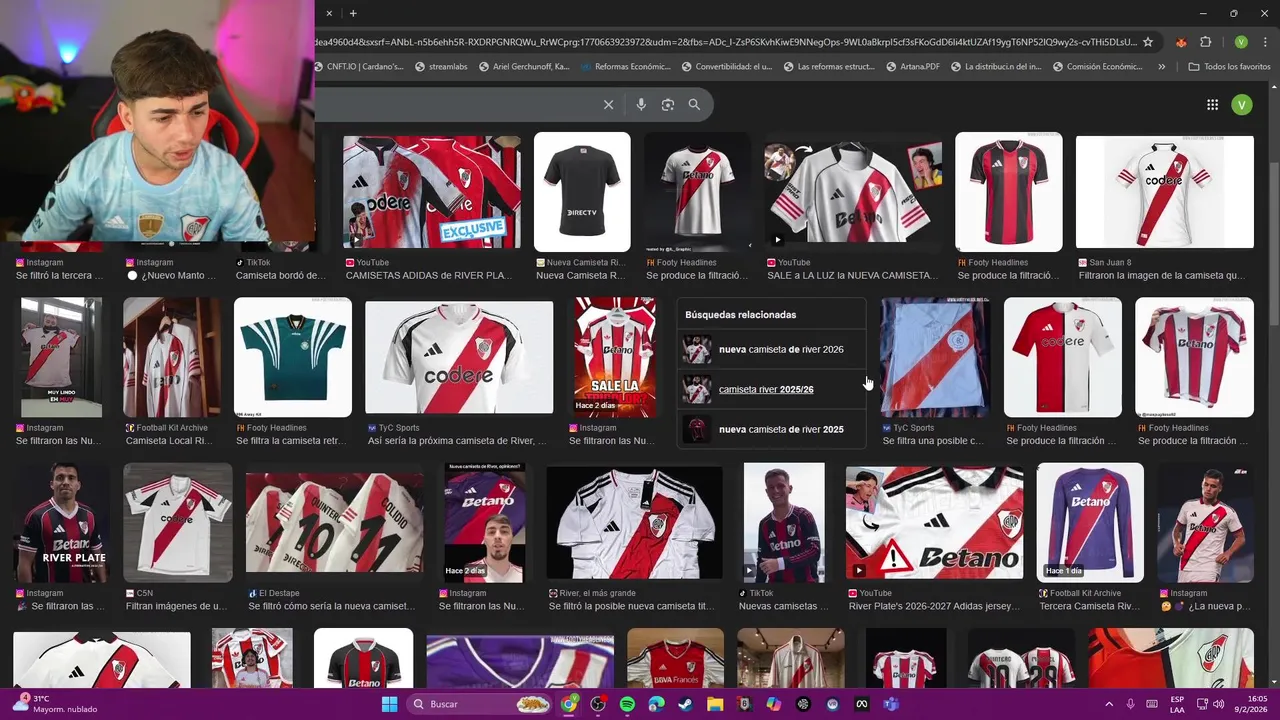The width and height of the screenshot is (1280, 720).
Task: Open the half red half white codere jersey image
Action: [1063, 357]
